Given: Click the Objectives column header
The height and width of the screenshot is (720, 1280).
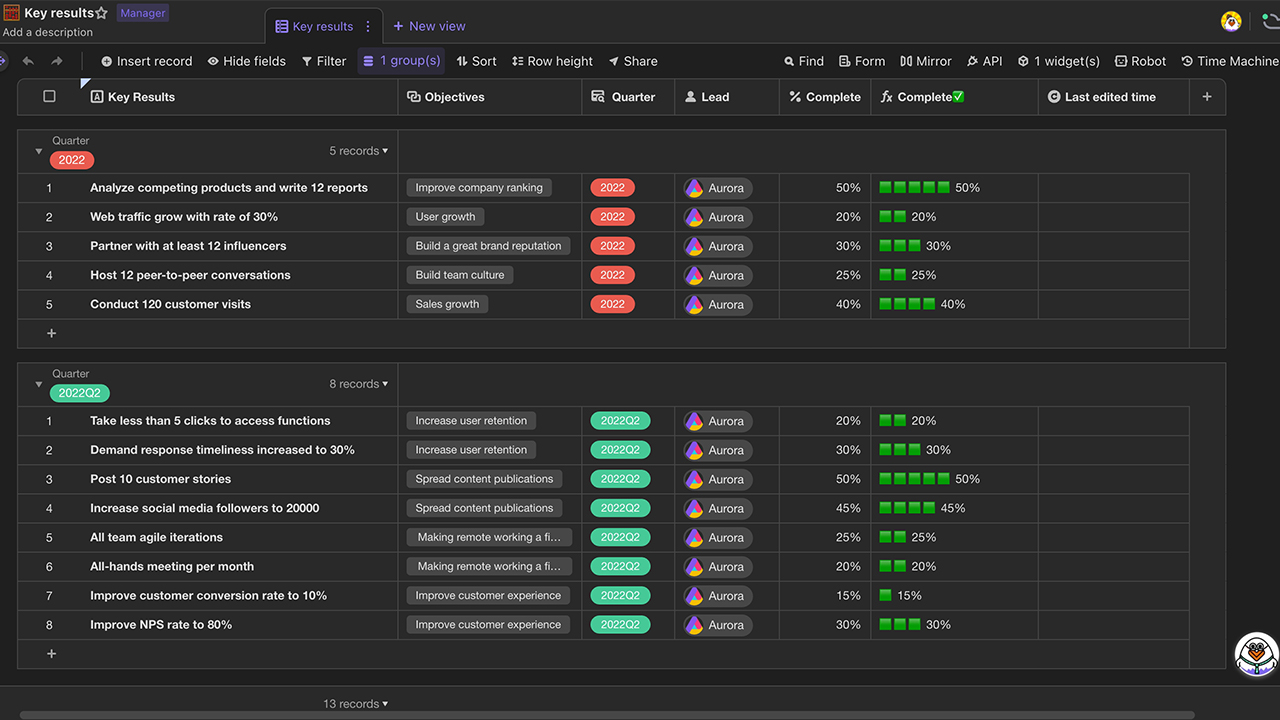Looking at the screenshot, I should click(x=490, y=97).
